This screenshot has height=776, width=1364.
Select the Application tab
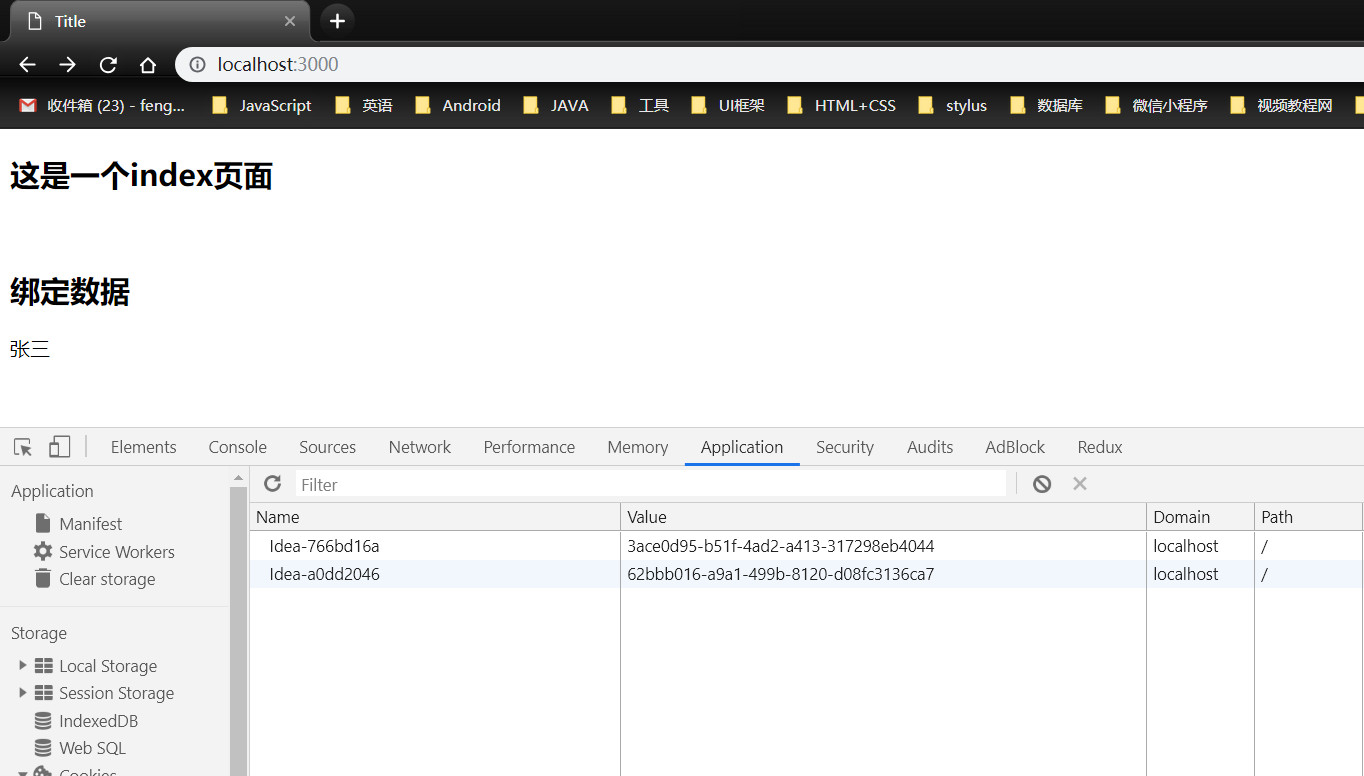(x=742, y=447)
